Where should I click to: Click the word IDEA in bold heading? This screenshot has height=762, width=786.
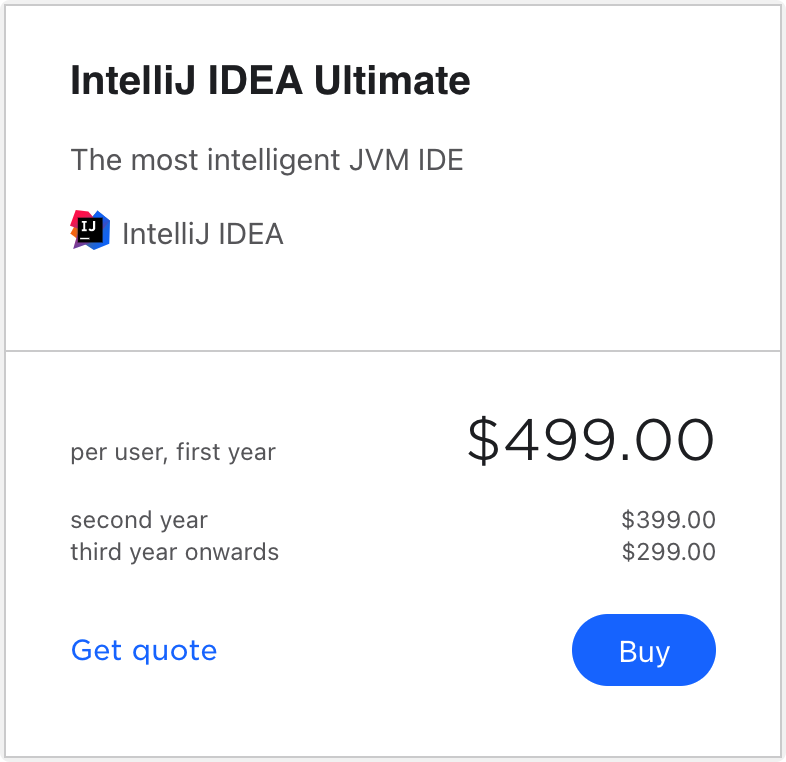click(255, 80)
